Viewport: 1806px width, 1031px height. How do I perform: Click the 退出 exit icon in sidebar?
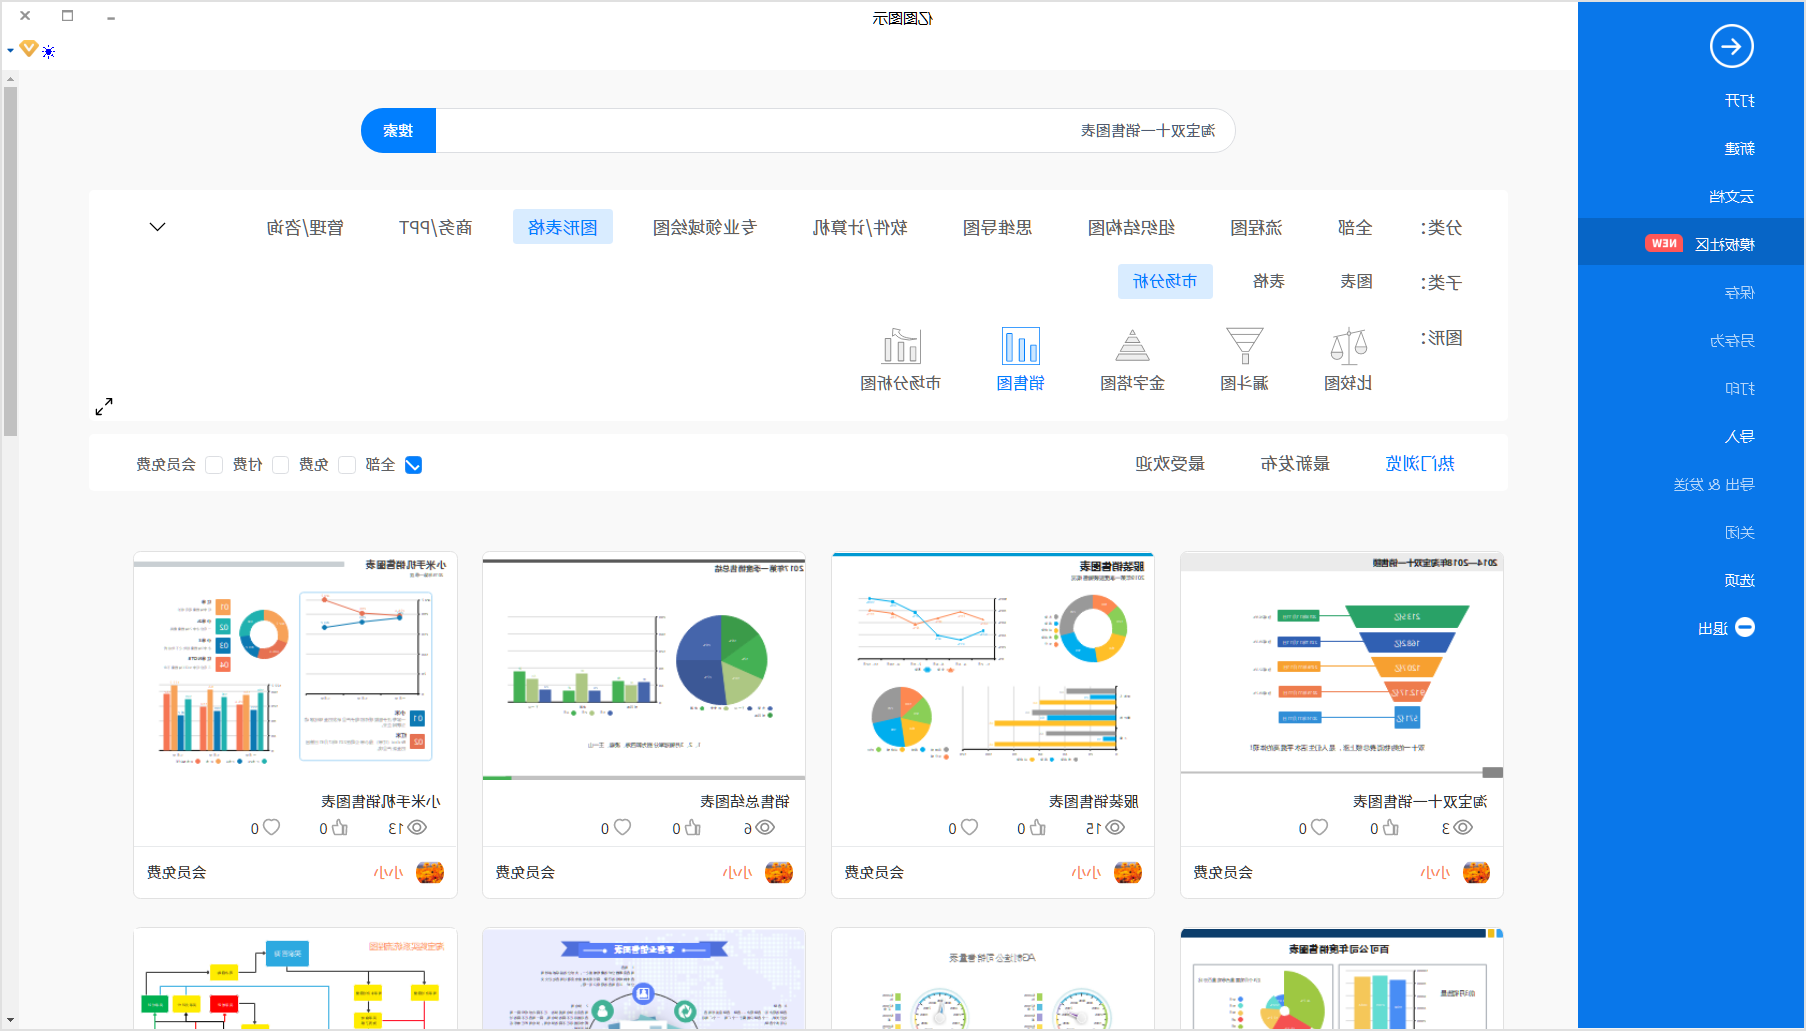coord(1745,627)
